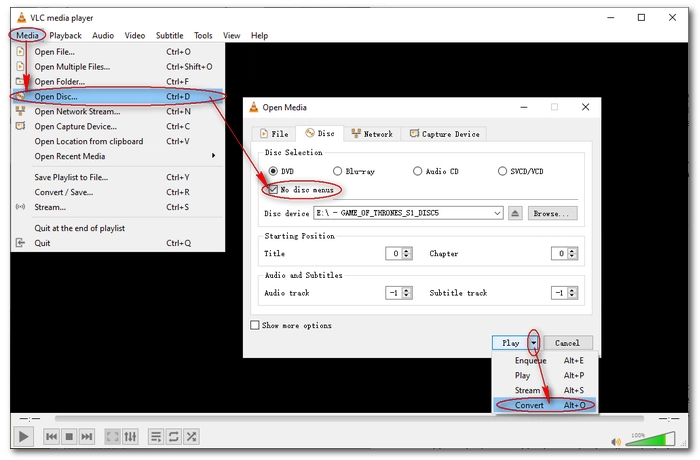
Task: Click the Open Multiple Files menu icon
Action: point(20,66)
